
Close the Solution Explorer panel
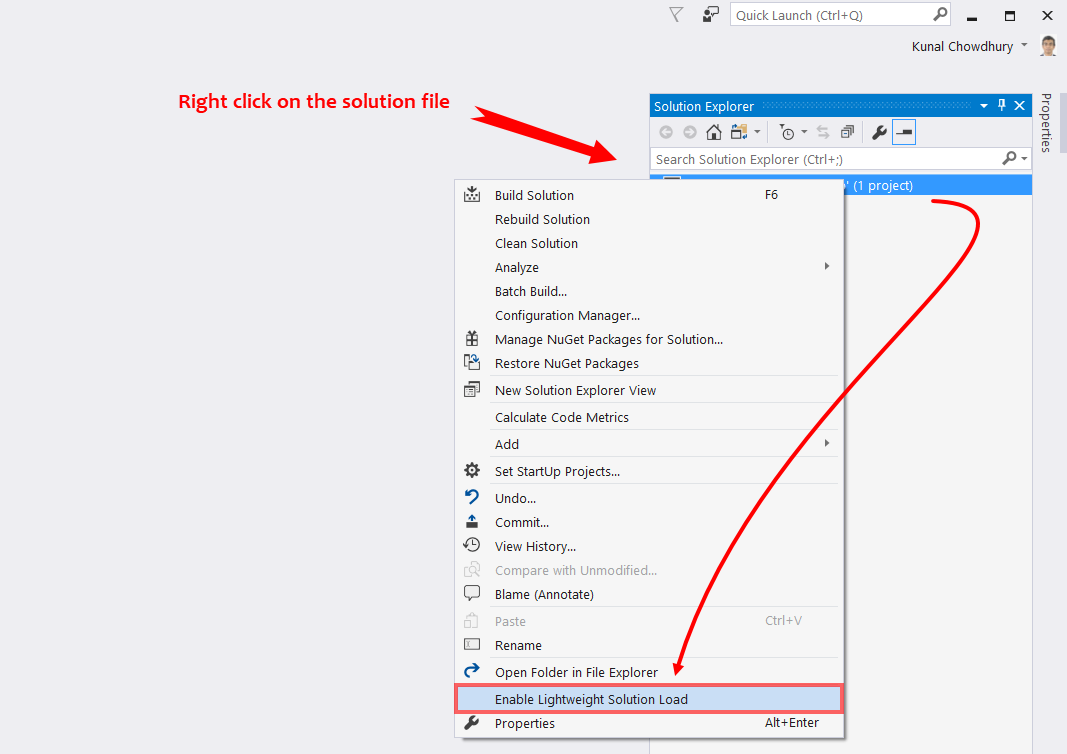click(x=1019, y=105)
